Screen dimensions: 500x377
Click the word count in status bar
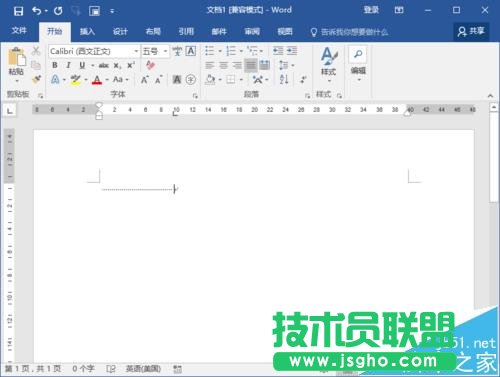tap(83, 369)
